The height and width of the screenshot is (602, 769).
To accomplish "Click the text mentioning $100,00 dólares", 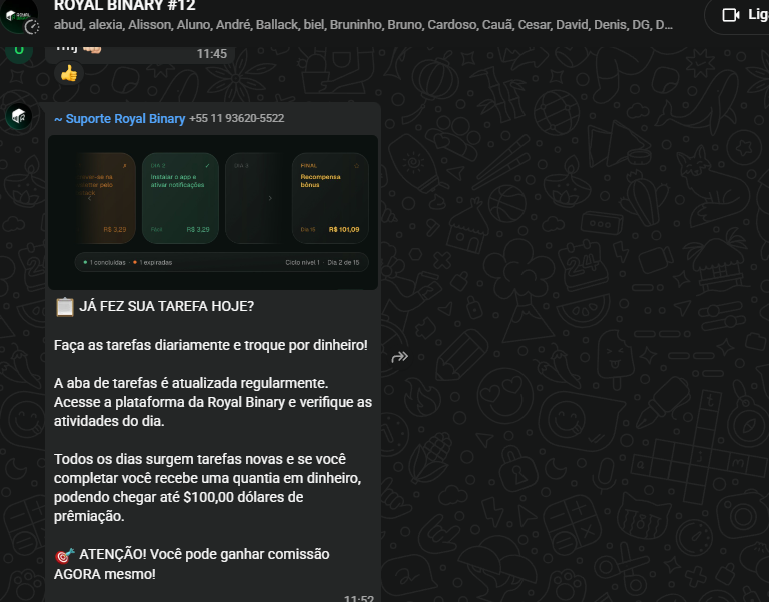I will [179, 497].
